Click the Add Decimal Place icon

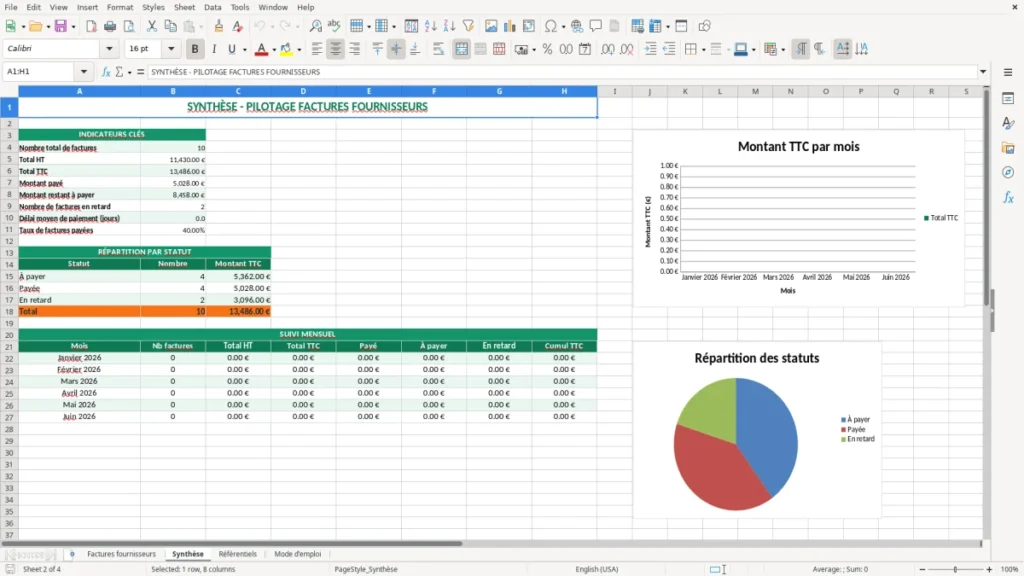(607, 49)
